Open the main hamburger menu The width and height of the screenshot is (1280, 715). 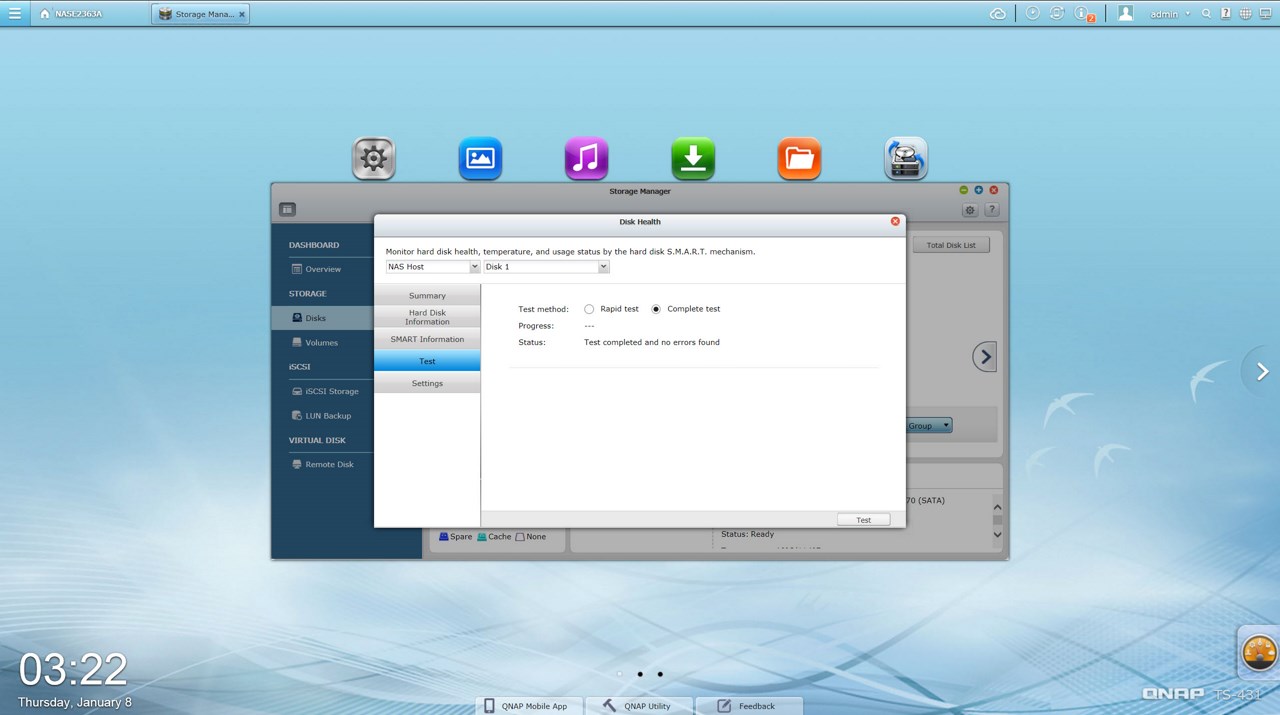pyautogui.click(x=14, y=13)
